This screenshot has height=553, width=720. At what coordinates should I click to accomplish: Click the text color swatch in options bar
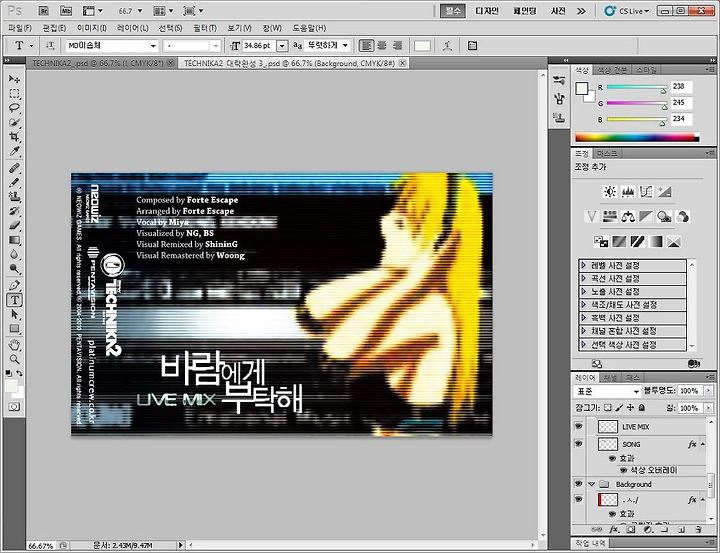[x=422, y=45]
